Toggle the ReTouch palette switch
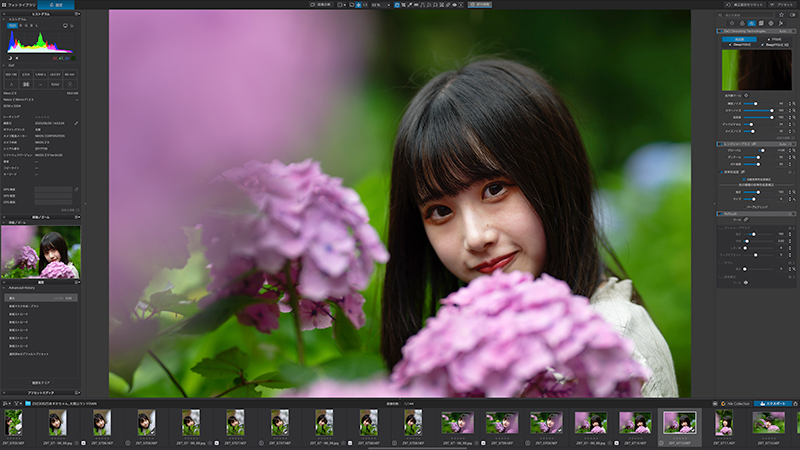The height and width of the screenshot is (450, 800). [721, 214]
